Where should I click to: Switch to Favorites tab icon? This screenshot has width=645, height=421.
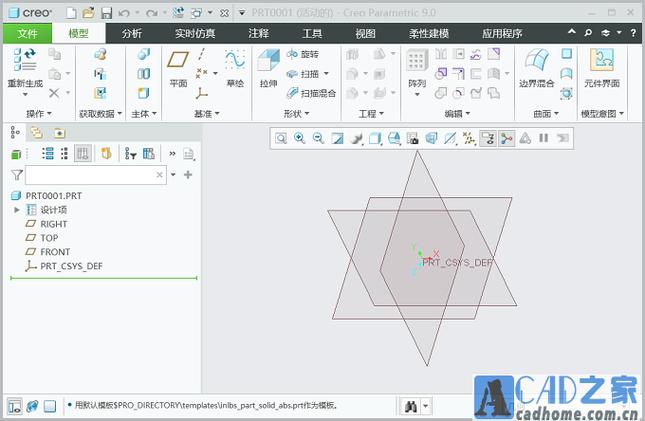(59, 133)
